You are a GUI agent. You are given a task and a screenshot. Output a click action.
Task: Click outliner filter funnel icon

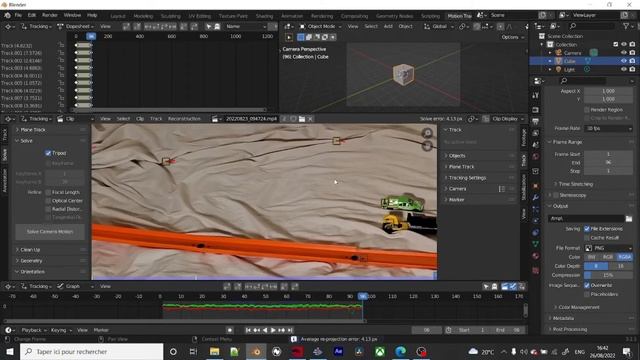pos(626,26)
